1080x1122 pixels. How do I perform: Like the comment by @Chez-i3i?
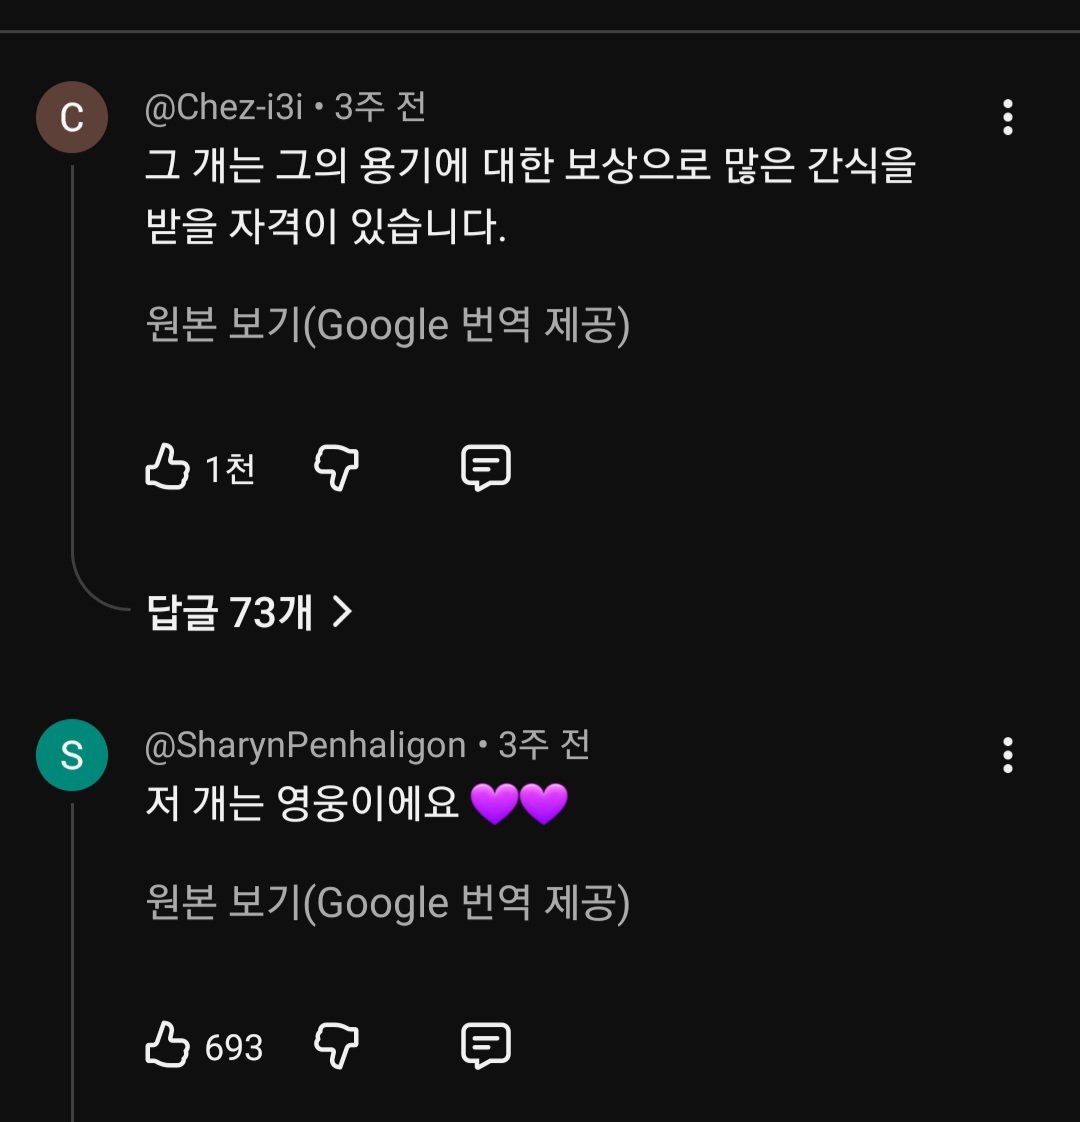click(x=167, y=468)
